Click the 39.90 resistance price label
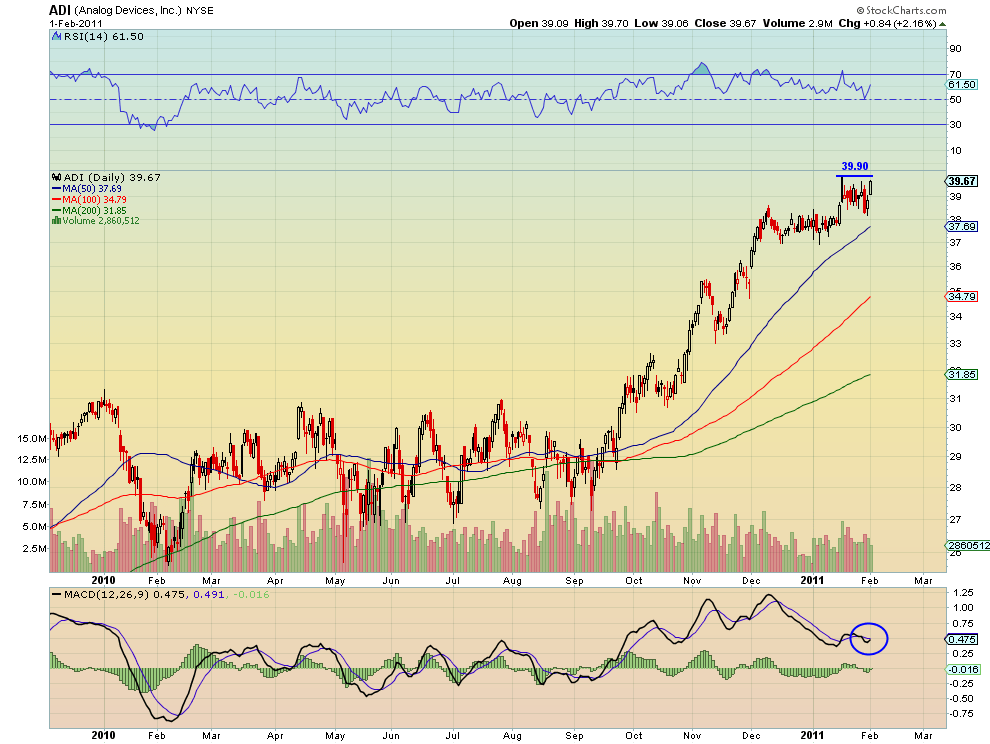The height and width of the screenshot is (744, 990). 855,166
